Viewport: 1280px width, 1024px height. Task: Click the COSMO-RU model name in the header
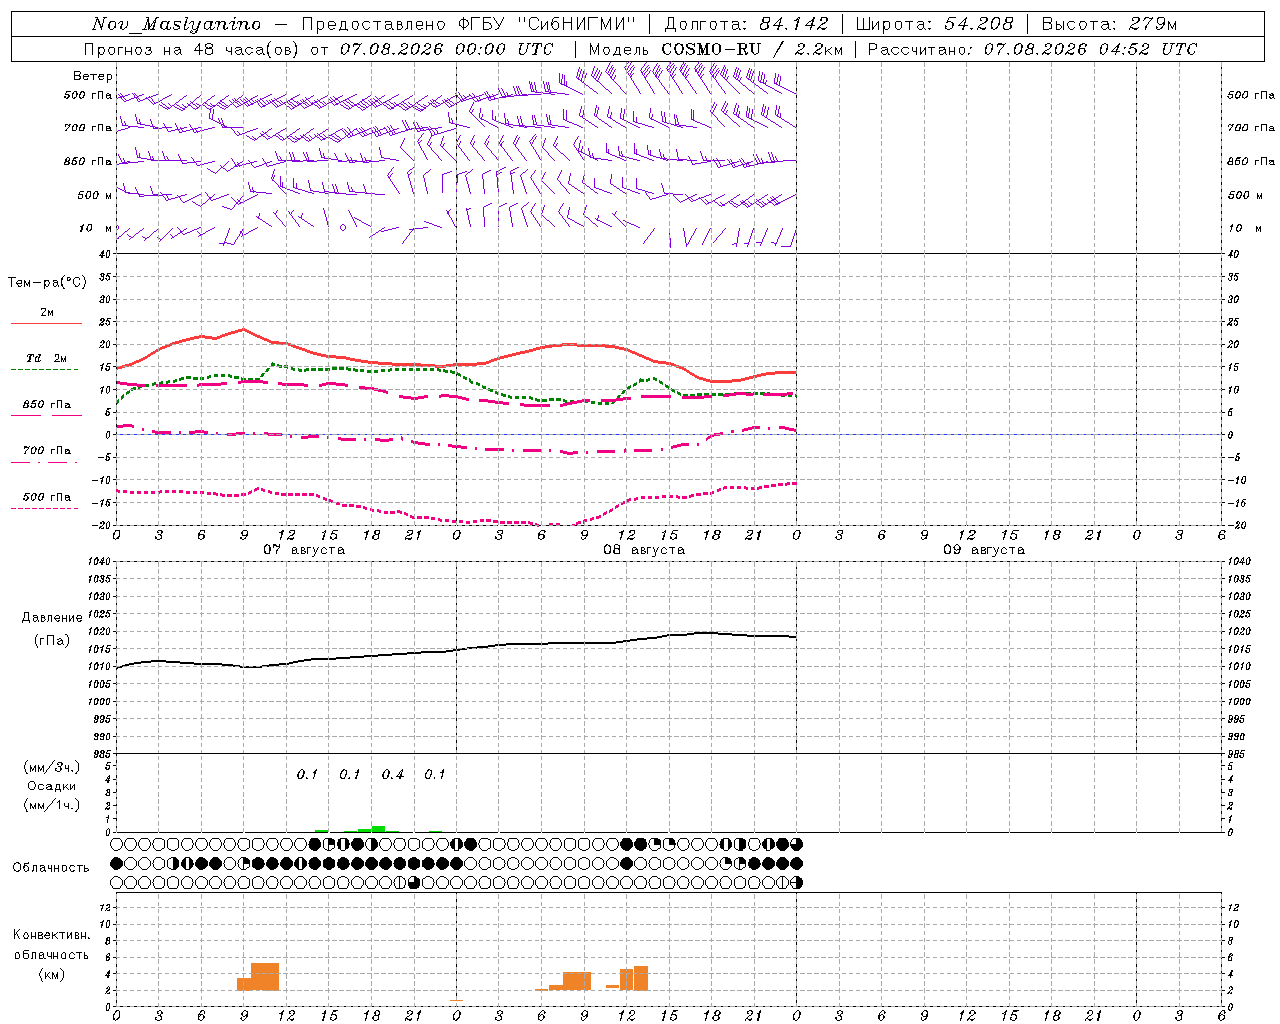click(x=711, y=49)
